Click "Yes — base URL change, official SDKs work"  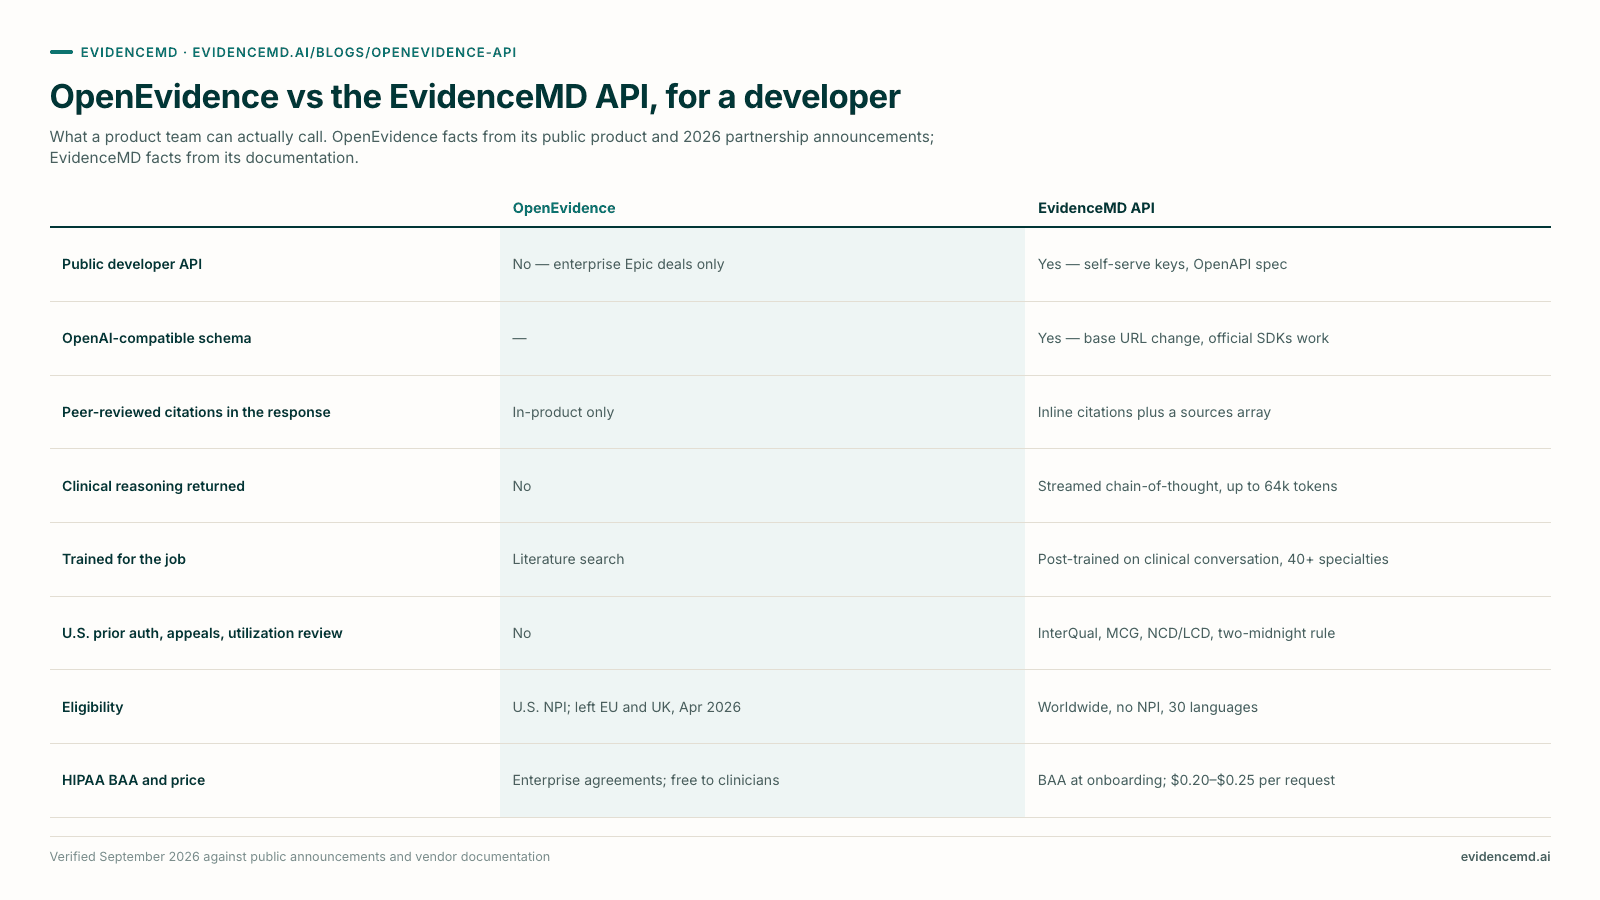click(1183, 338)
